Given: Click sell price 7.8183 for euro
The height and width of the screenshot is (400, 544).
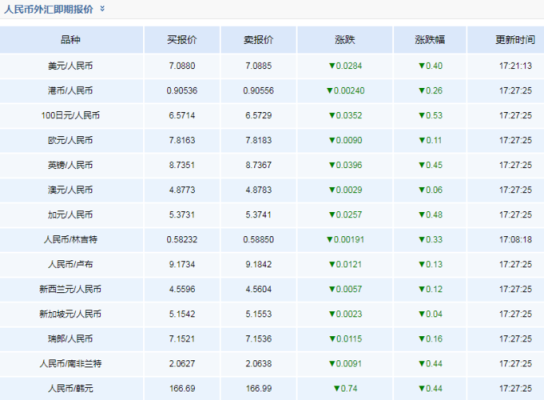Looking at the screenshot, I should [258, 140].
